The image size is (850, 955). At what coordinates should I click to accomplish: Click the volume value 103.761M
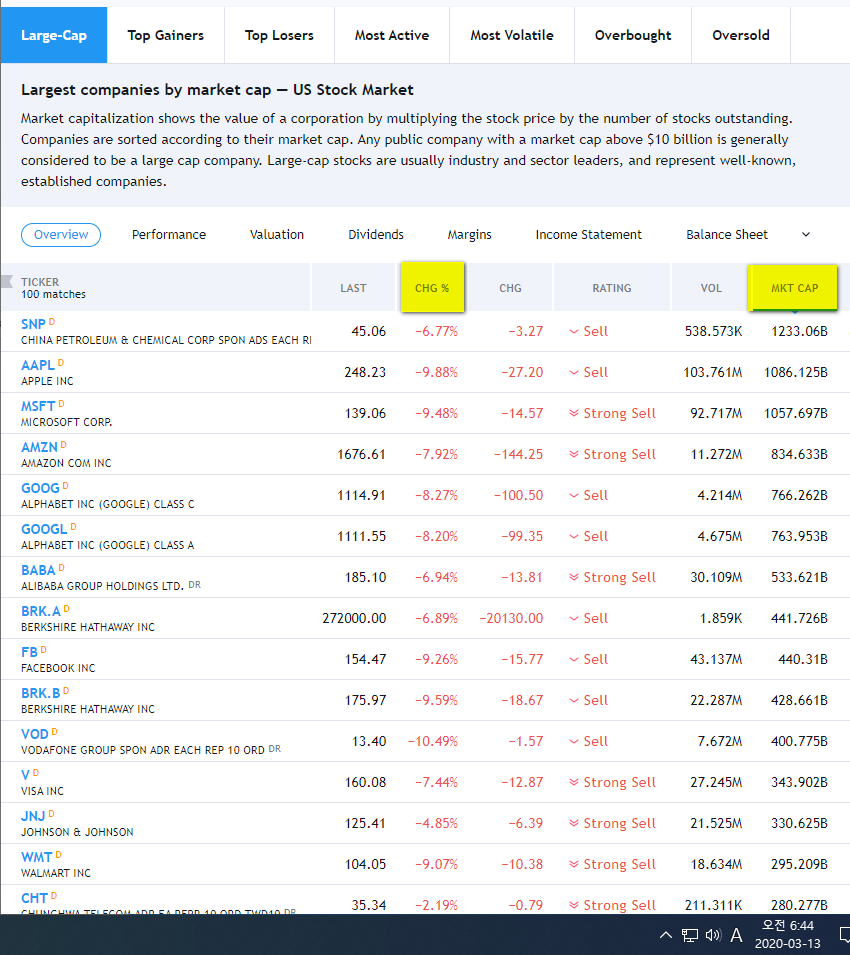tap(712, 372)
